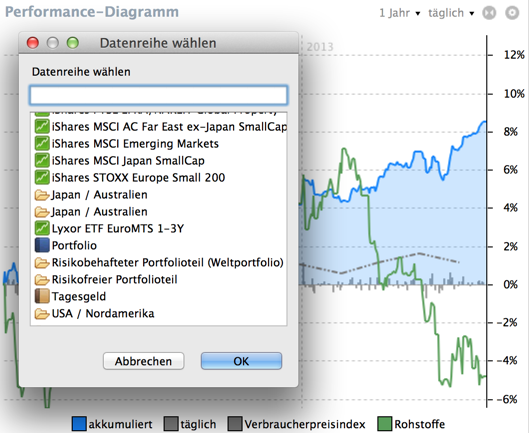The width and height of the screenshot is (529, 433).
Task: Click the brown Tagesgeld account icon
Action: (x=42, y=296)
